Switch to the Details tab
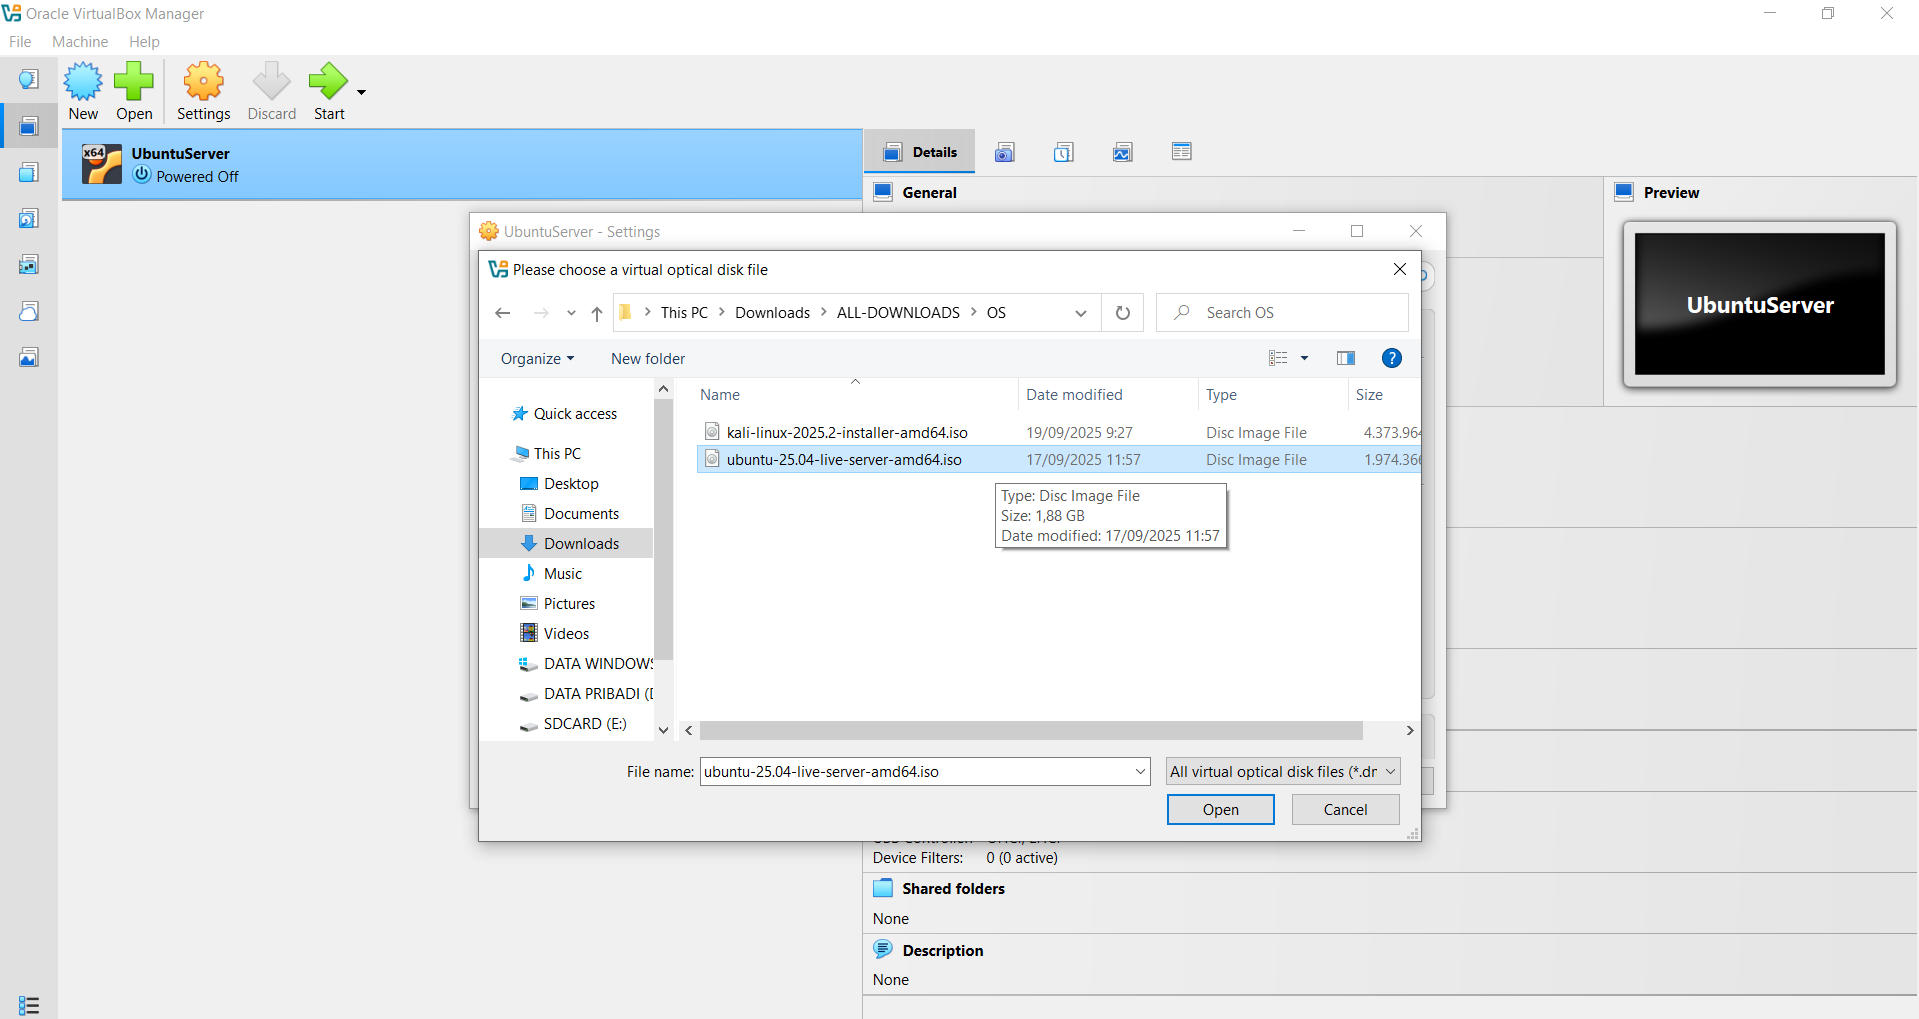This screenshot has height=1019, width=1919. [x=920, y=152]
